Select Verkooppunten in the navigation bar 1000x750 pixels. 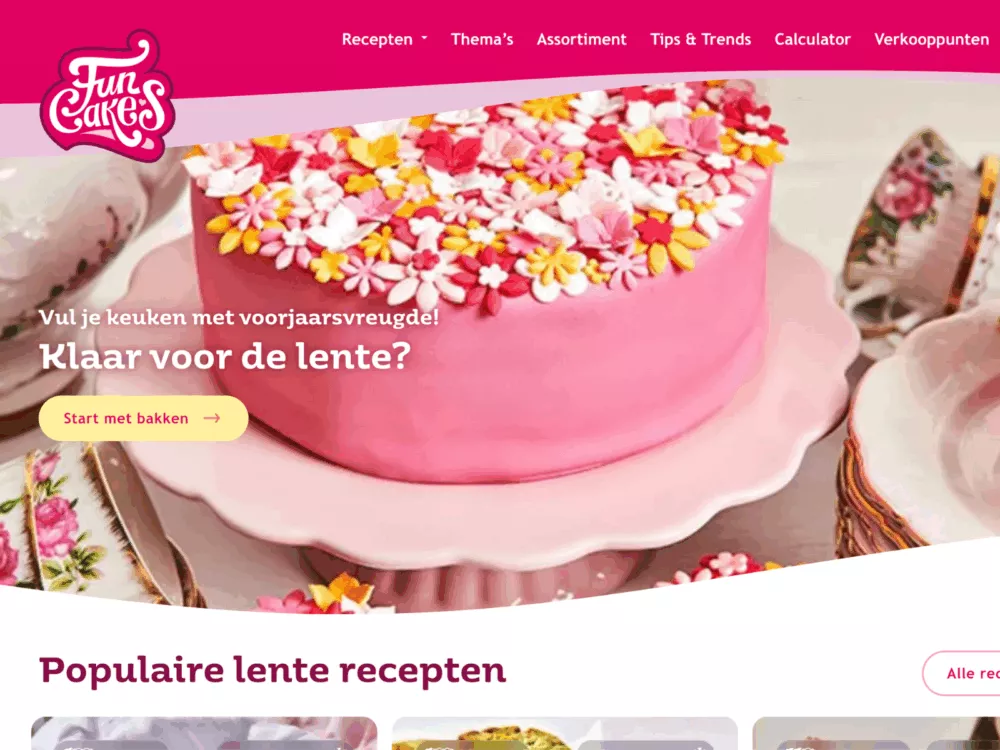point(931,40)
